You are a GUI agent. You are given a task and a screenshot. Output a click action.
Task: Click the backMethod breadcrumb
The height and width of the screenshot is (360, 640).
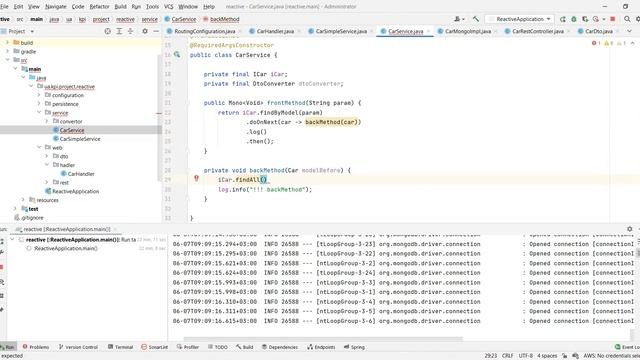224,19
